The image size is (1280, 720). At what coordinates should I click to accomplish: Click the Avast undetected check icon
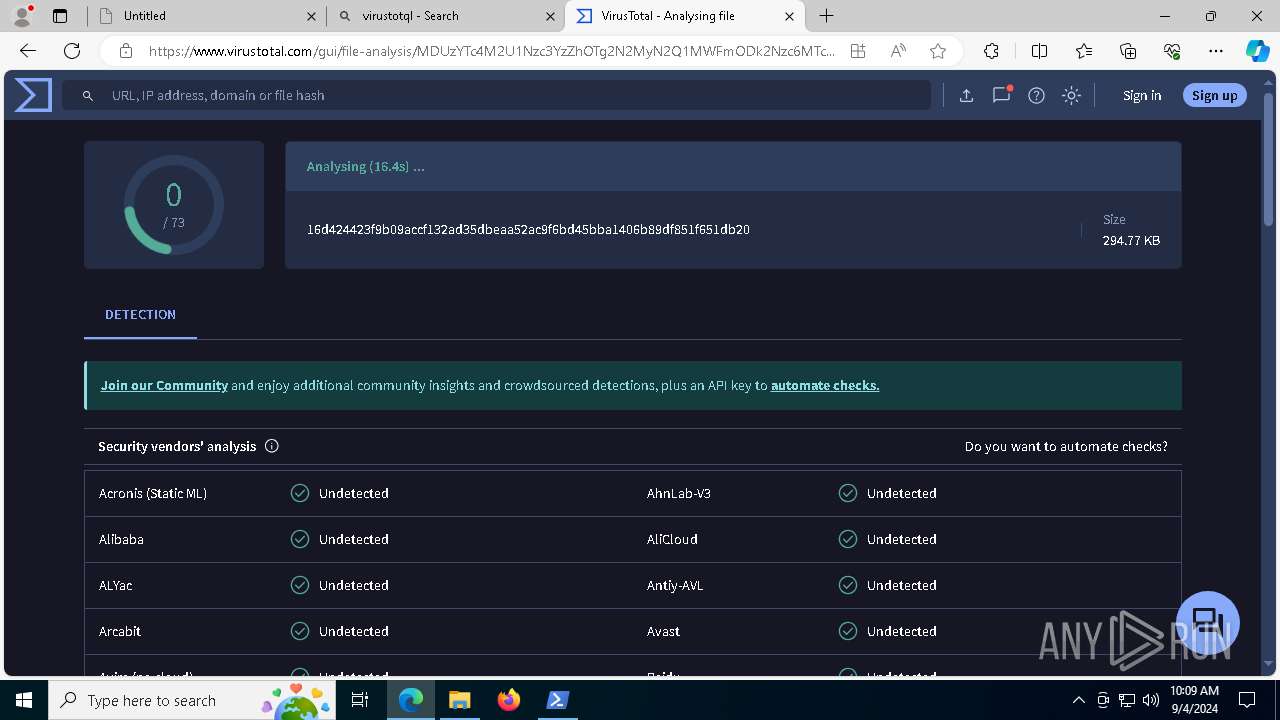point(848,631)
